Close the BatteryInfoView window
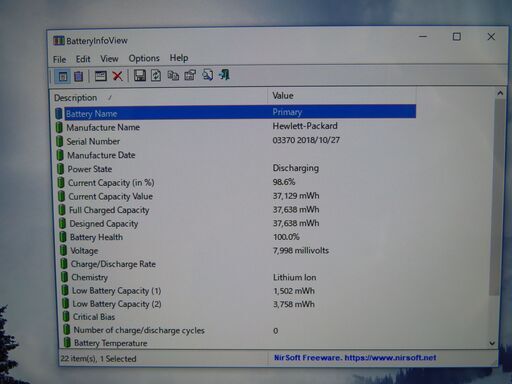Image resolution: width=512 pixels, height=384 pixels. coord(491,37)
